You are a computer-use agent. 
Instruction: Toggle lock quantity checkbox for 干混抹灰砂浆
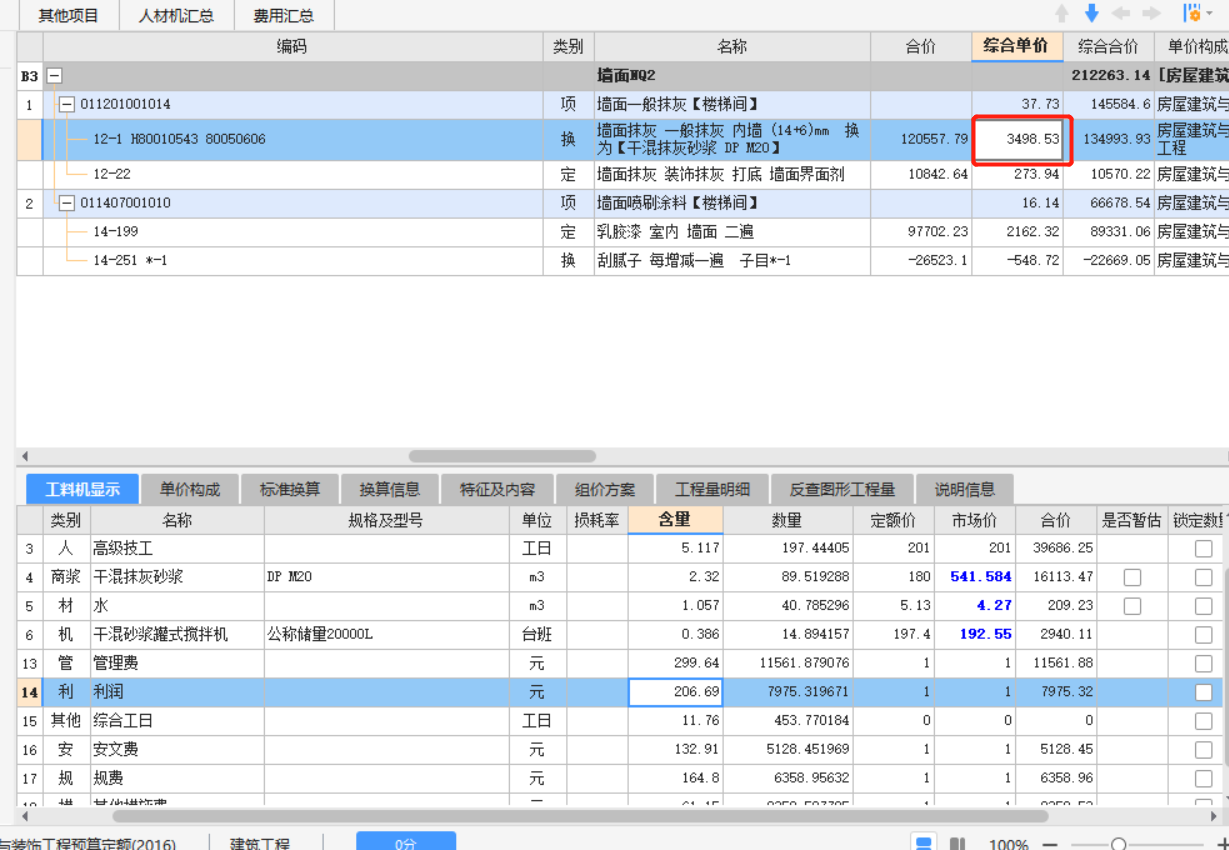[x=1203, y=577]
